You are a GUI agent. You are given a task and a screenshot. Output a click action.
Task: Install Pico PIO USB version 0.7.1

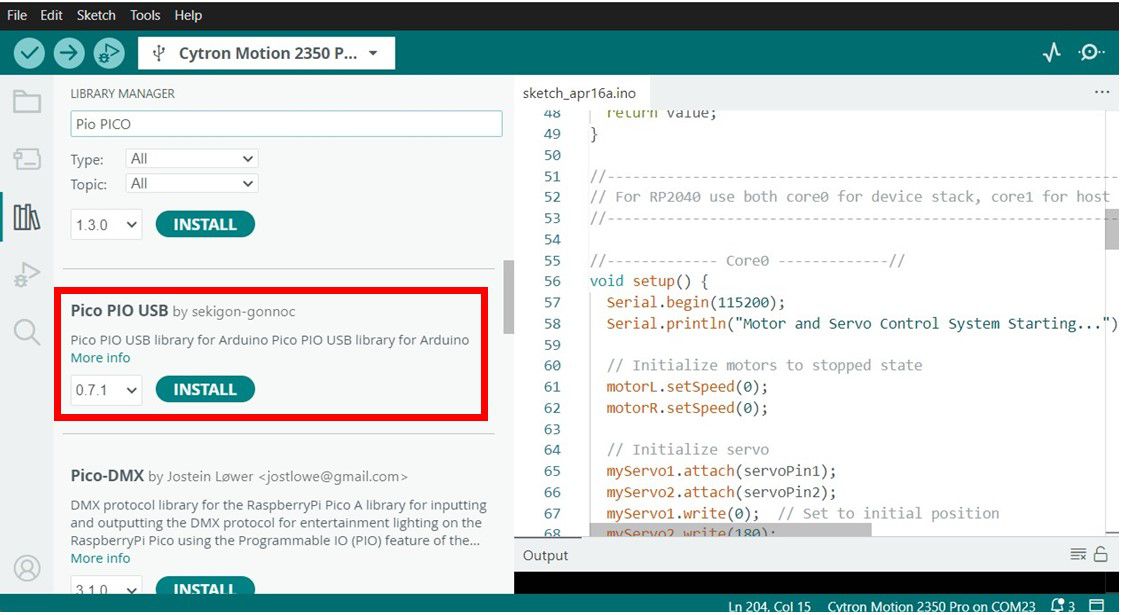pyautogui.click(x=205, y=390)
